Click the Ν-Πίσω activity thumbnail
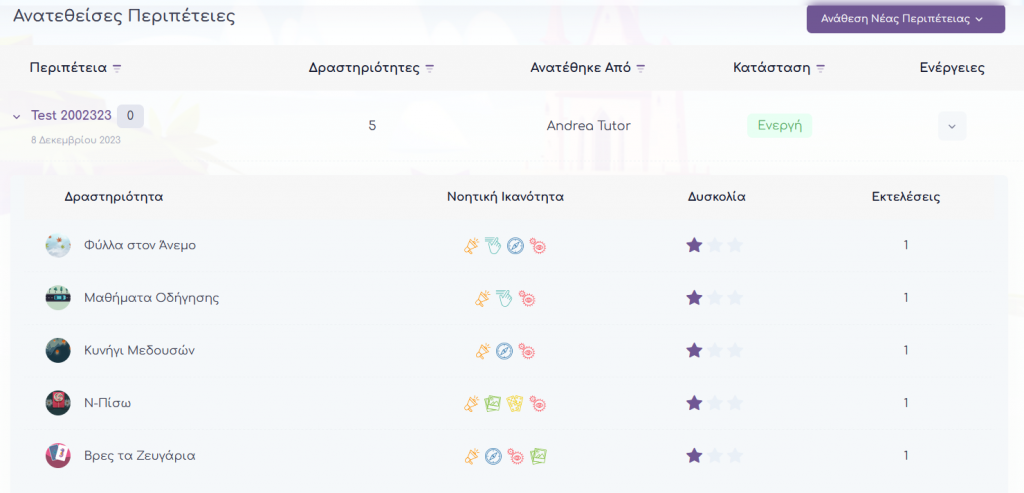Viewport: 1024px width, 493px height. pos(58,403)
